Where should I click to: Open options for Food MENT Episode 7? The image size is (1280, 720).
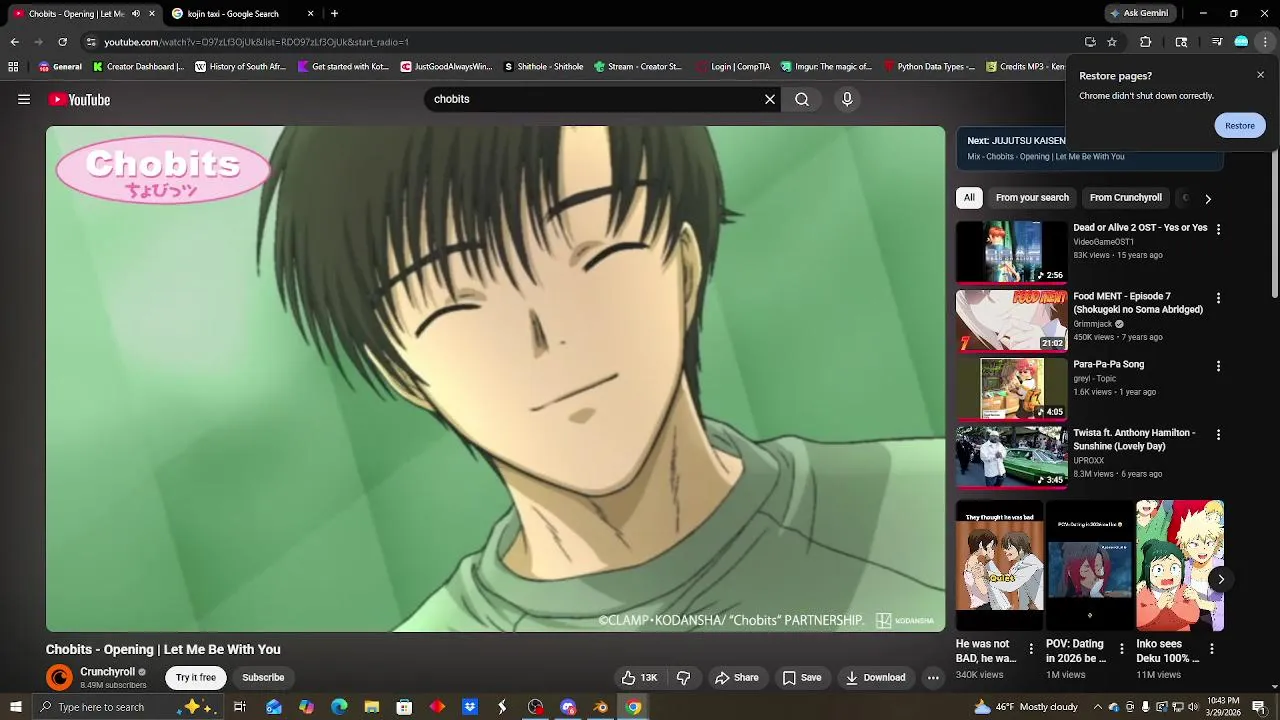(x=1218, y=298)
